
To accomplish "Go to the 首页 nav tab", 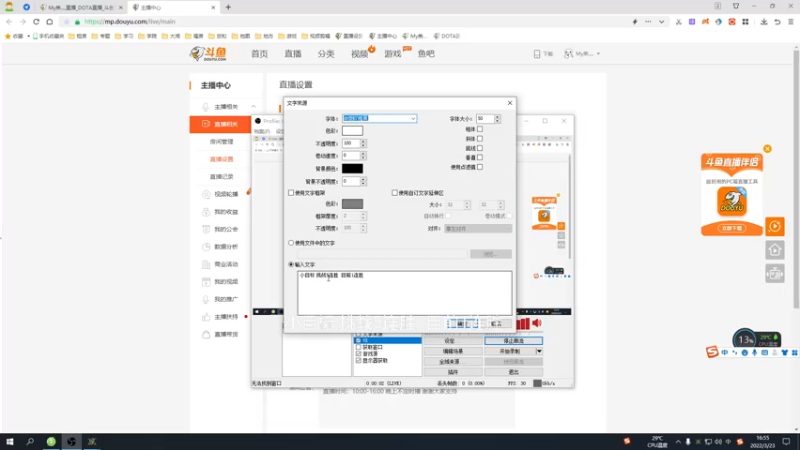I will pyautogui.click(x=259, y=54).
